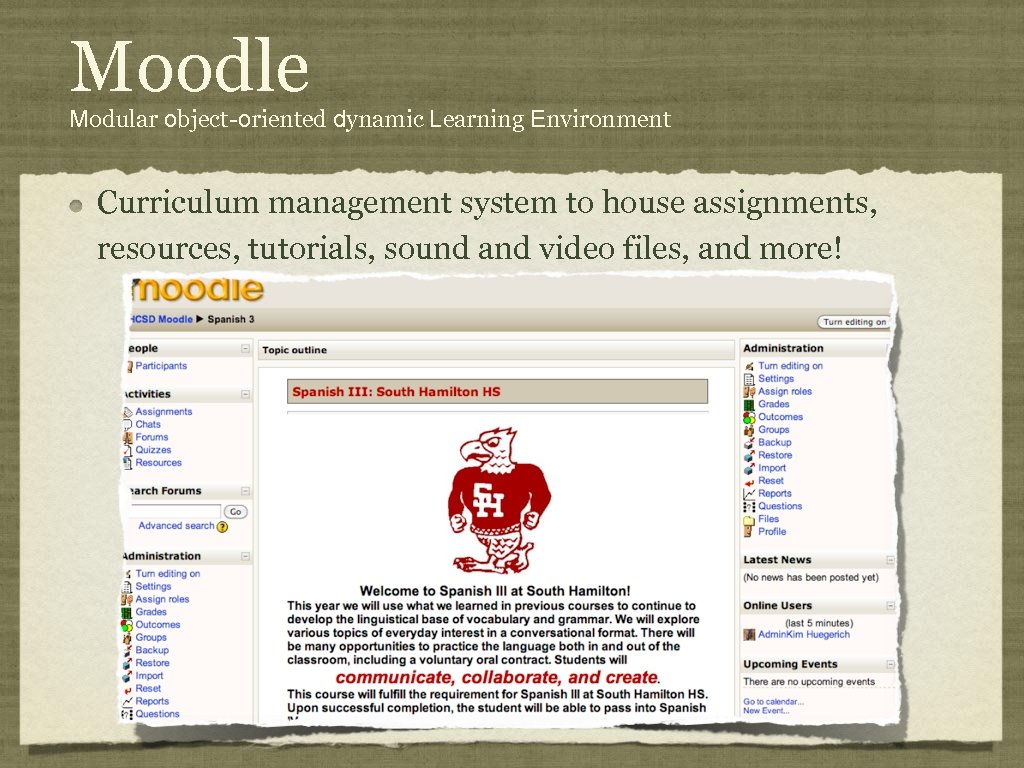Screen dimensions: 1024x768
Task: Click into the Search Forums text field
Action: click(x=175, y=511)
